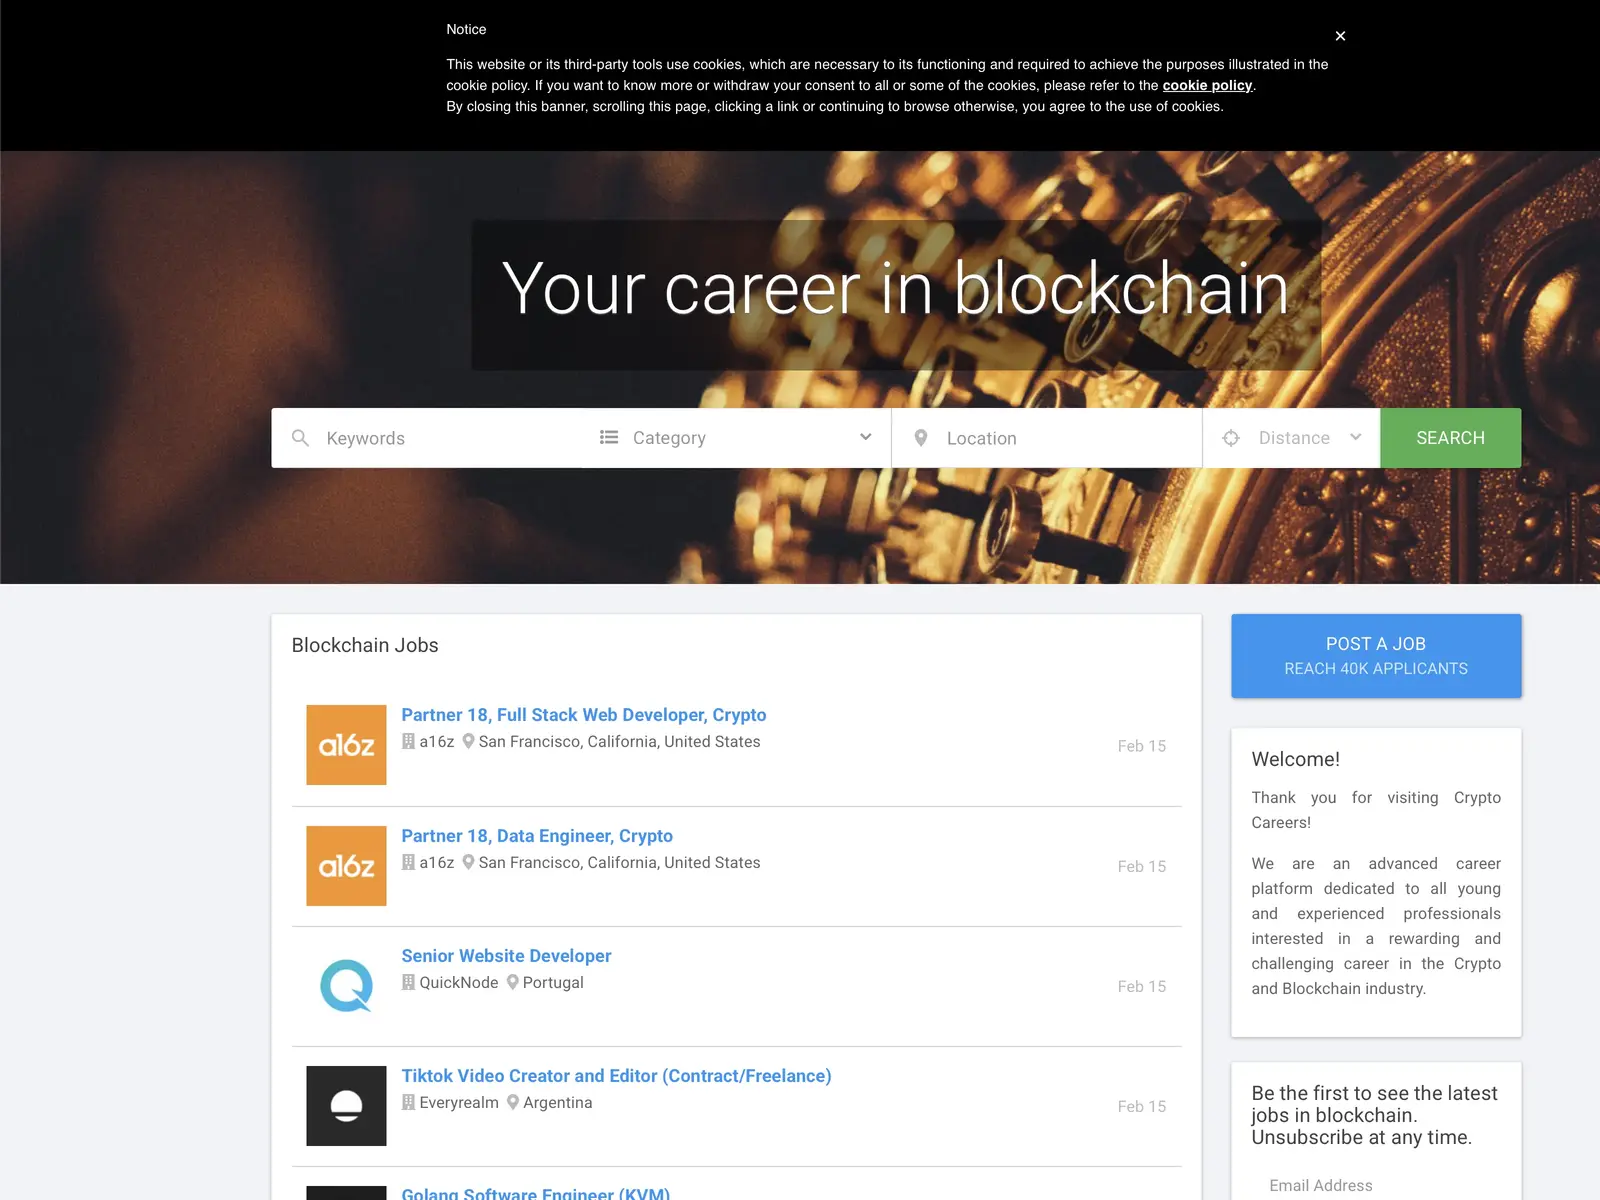Open Senior Website Developer job listing

pos(506,956)
